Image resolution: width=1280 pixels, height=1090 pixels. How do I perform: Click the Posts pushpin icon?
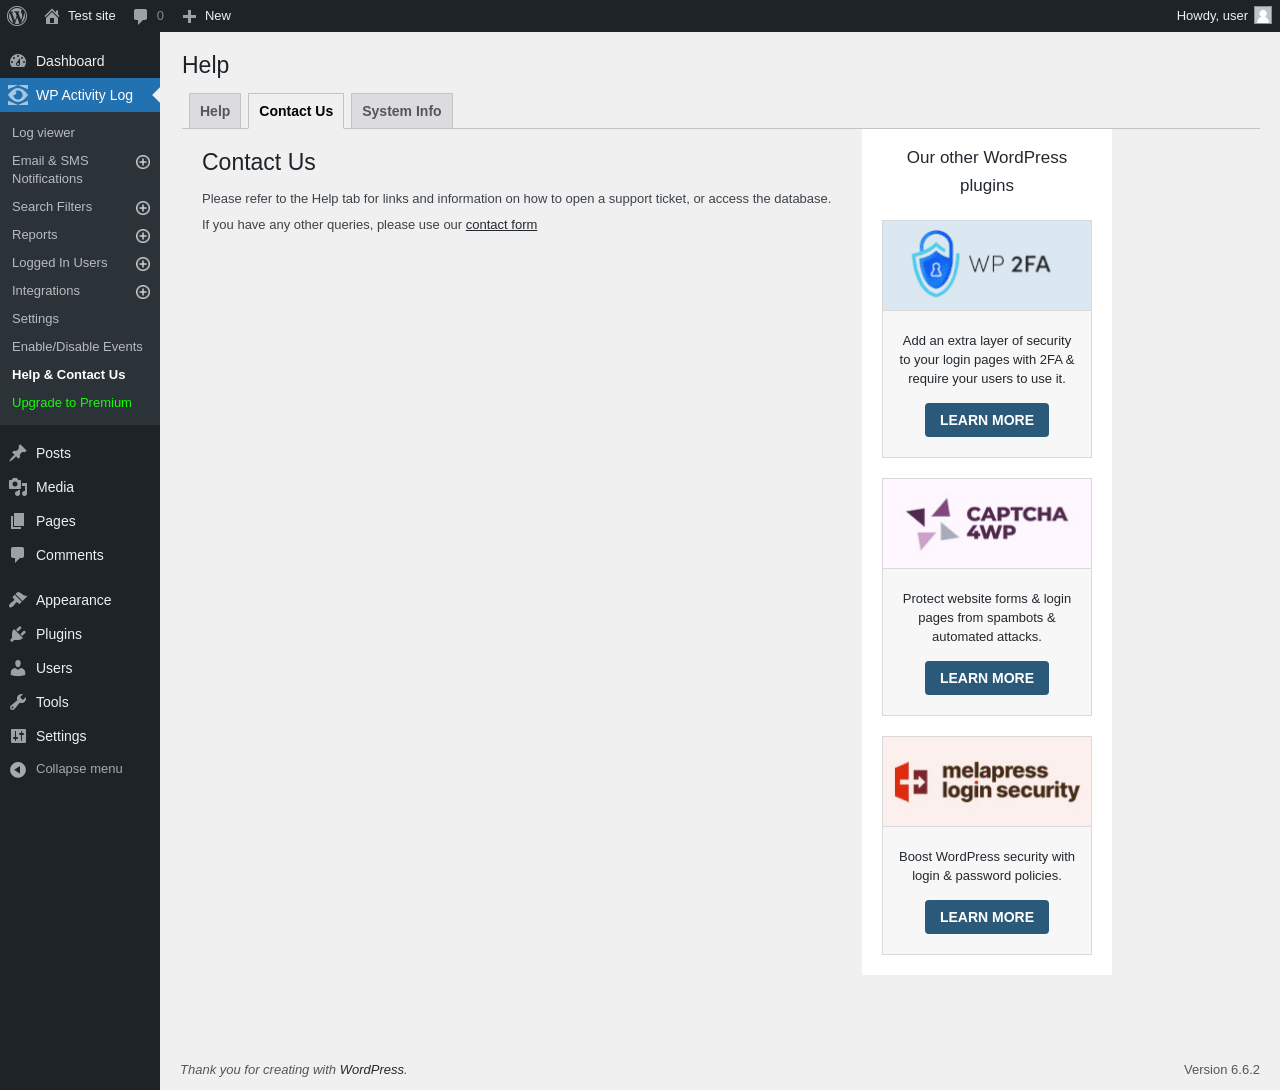[18, 453]
